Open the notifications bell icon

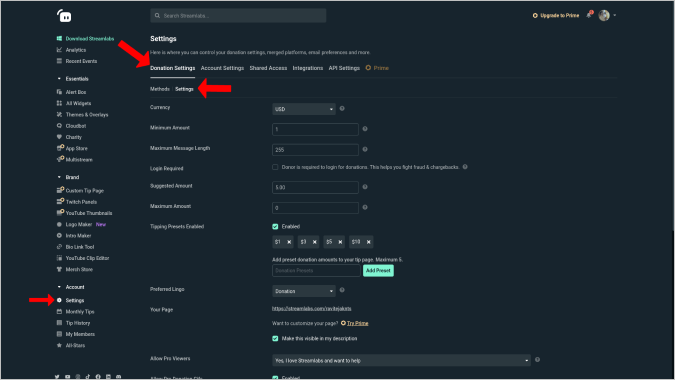[x=589, y=15]
